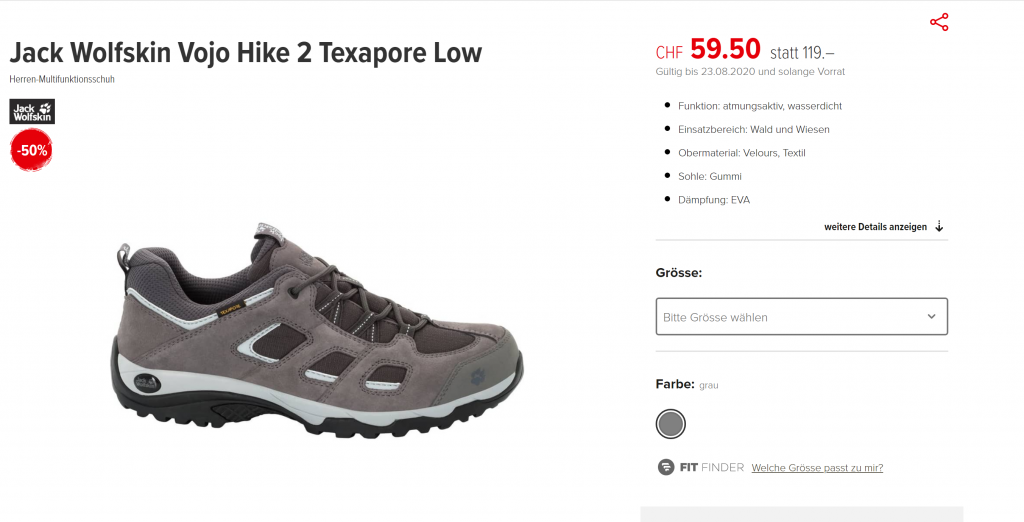Screen dimensions: 1024x522
Task: Click the down arrow beside weitere Details
Action: [x=939, y=227]
